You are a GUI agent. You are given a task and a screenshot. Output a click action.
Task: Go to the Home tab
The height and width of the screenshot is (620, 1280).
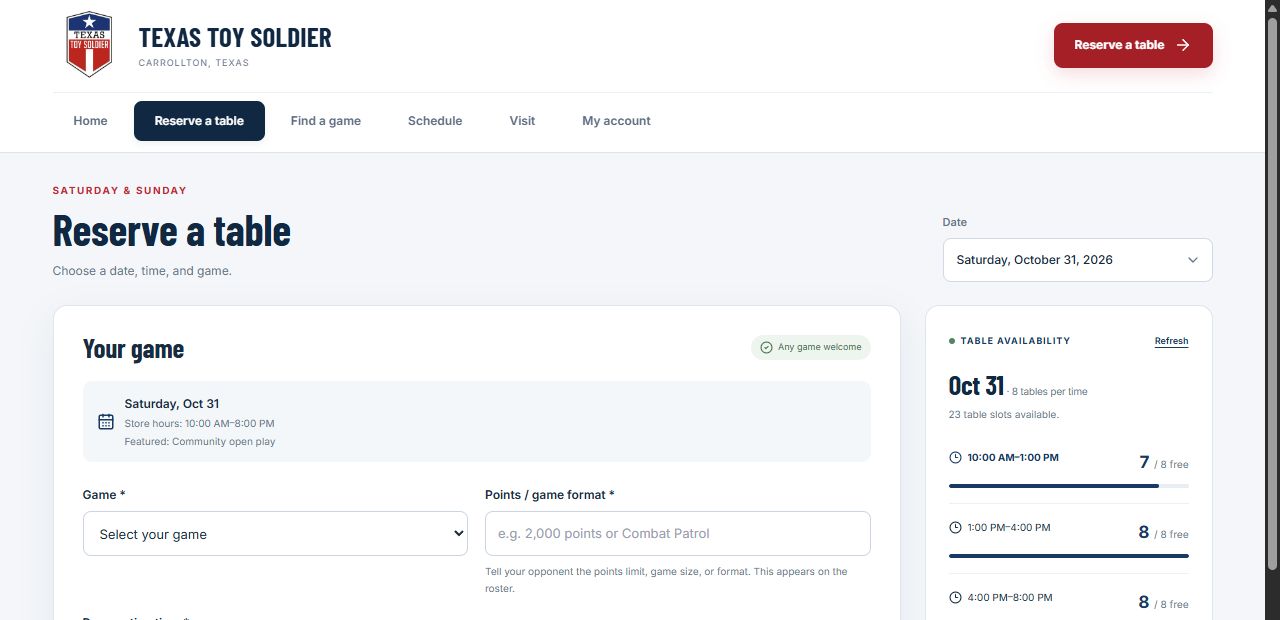pyautogui.click(x=90, y=121)
